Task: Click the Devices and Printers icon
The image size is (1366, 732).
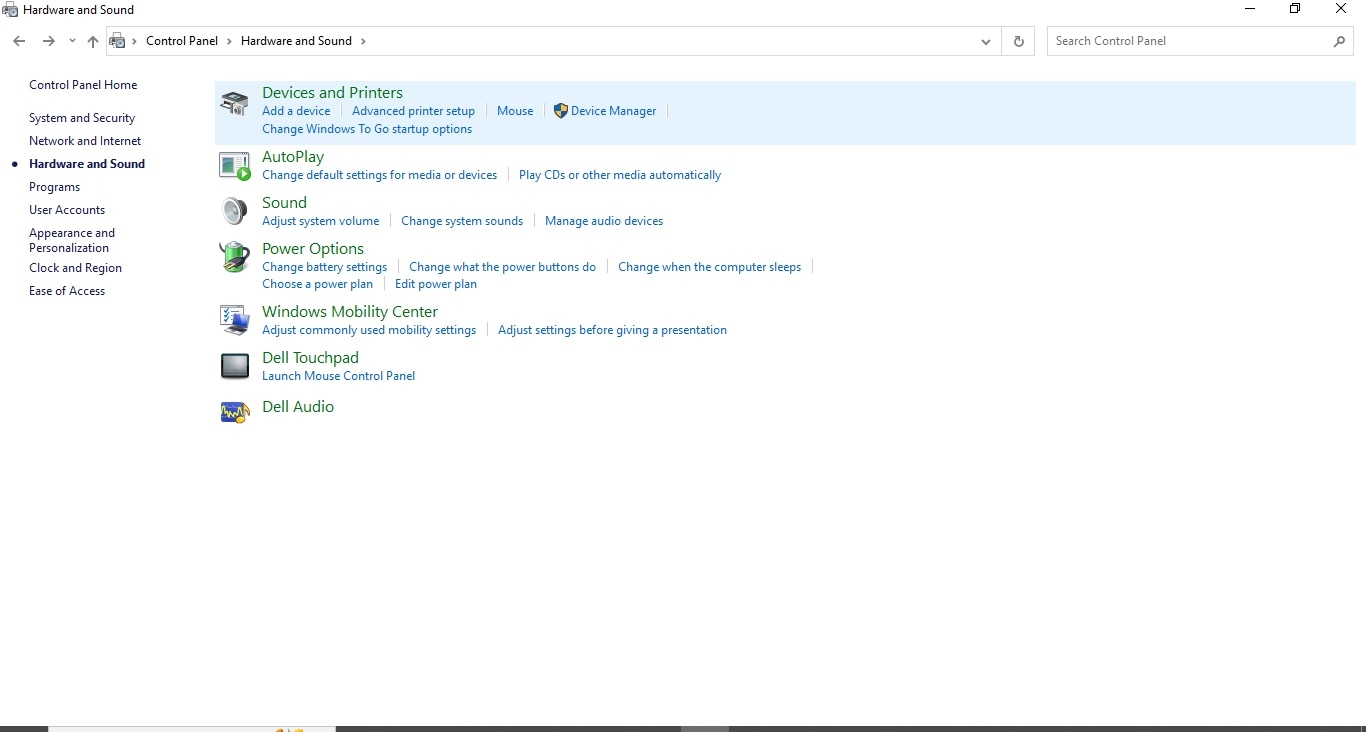Action: click(x=234, y=103)
